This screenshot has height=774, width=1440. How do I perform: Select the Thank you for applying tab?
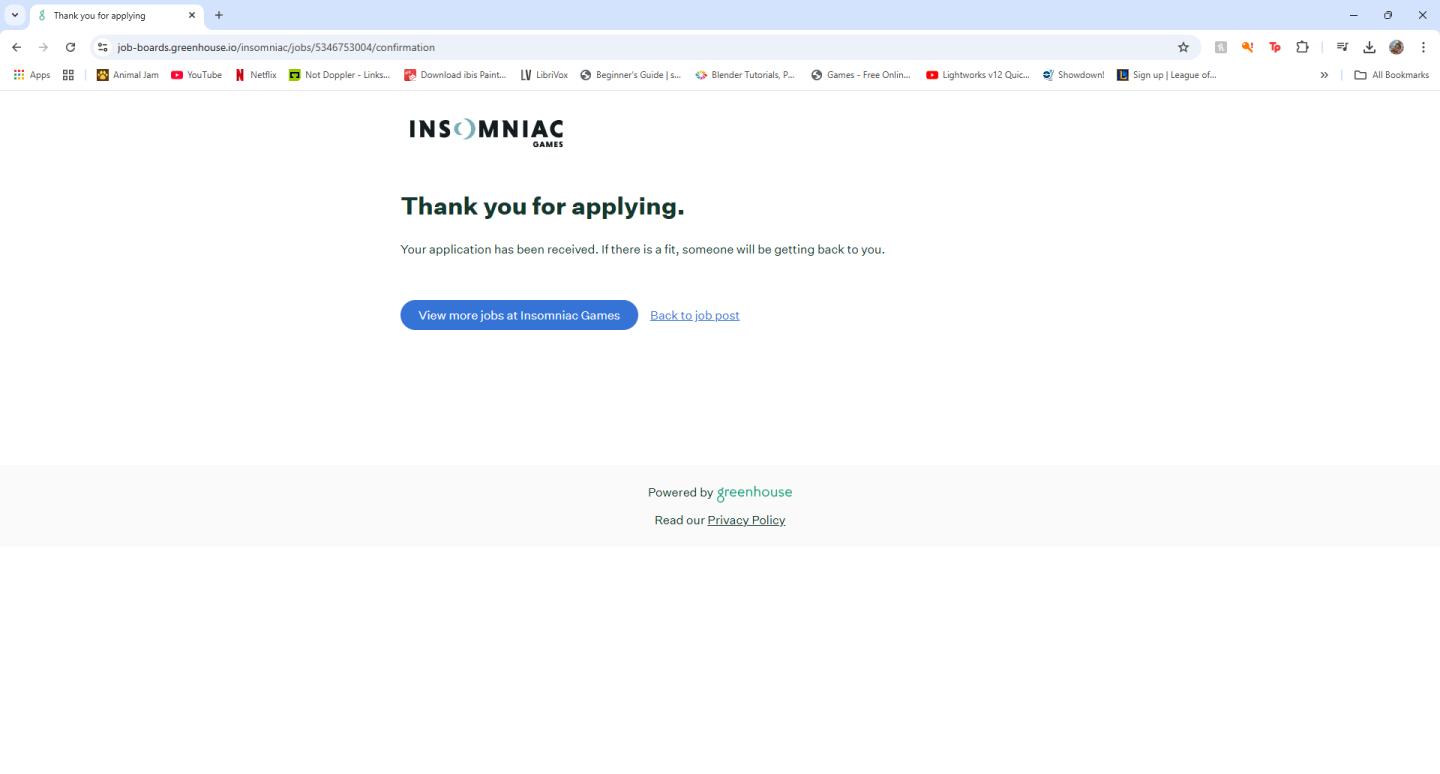tap(116, 16)
